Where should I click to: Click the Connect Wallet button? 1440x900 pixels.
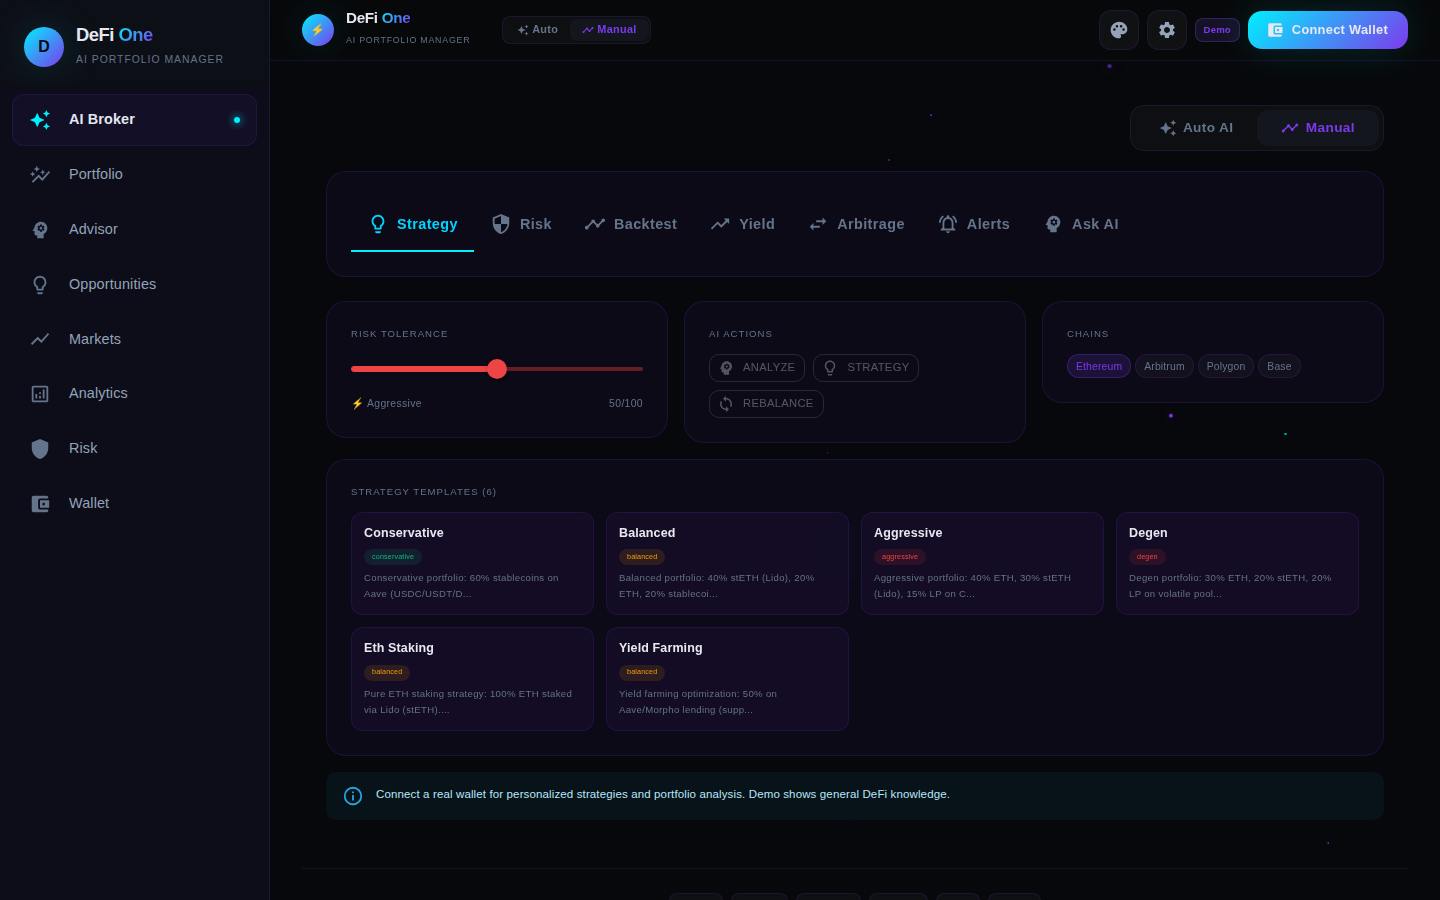coord(1328,30)
